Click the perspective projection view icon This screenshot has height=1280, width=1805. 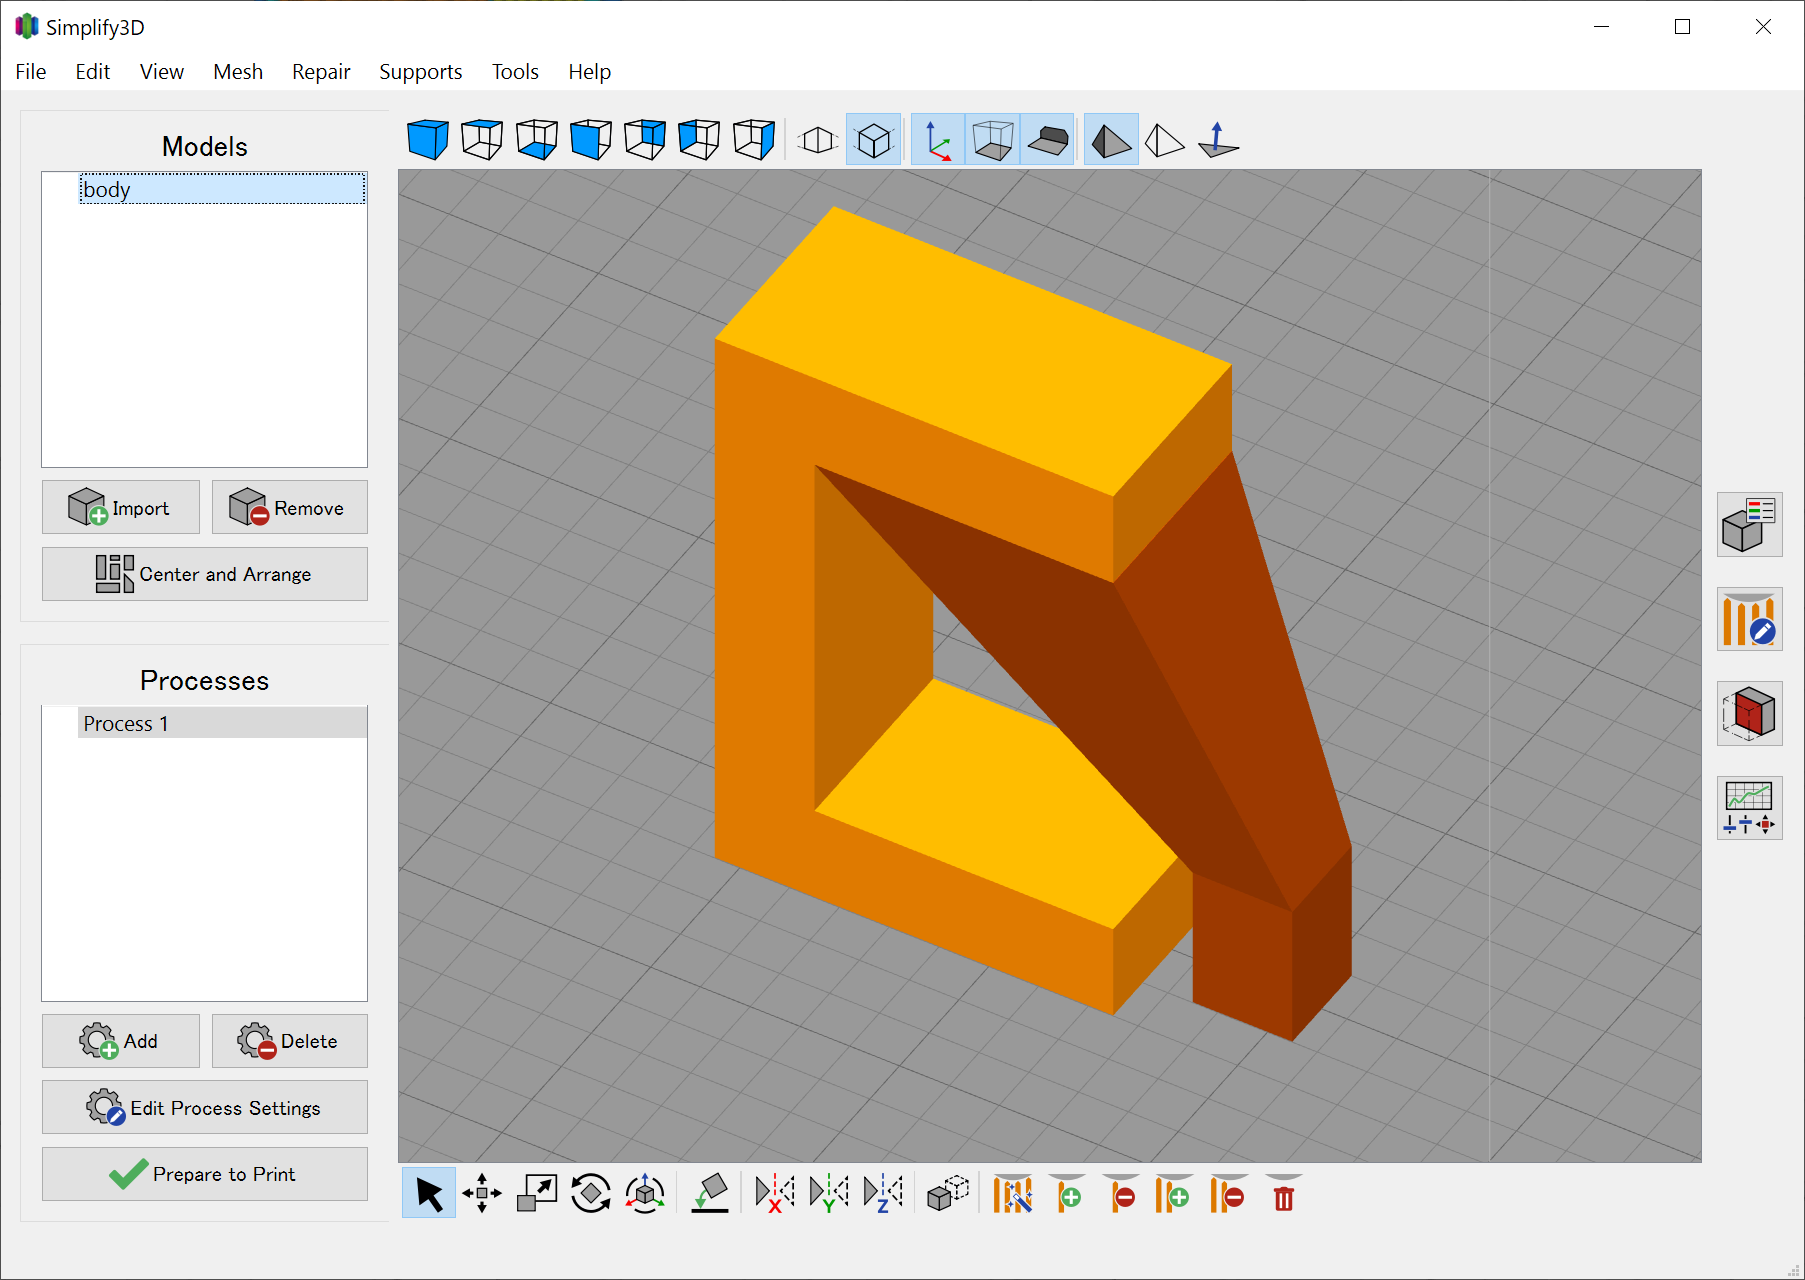[x=818, y=139]
